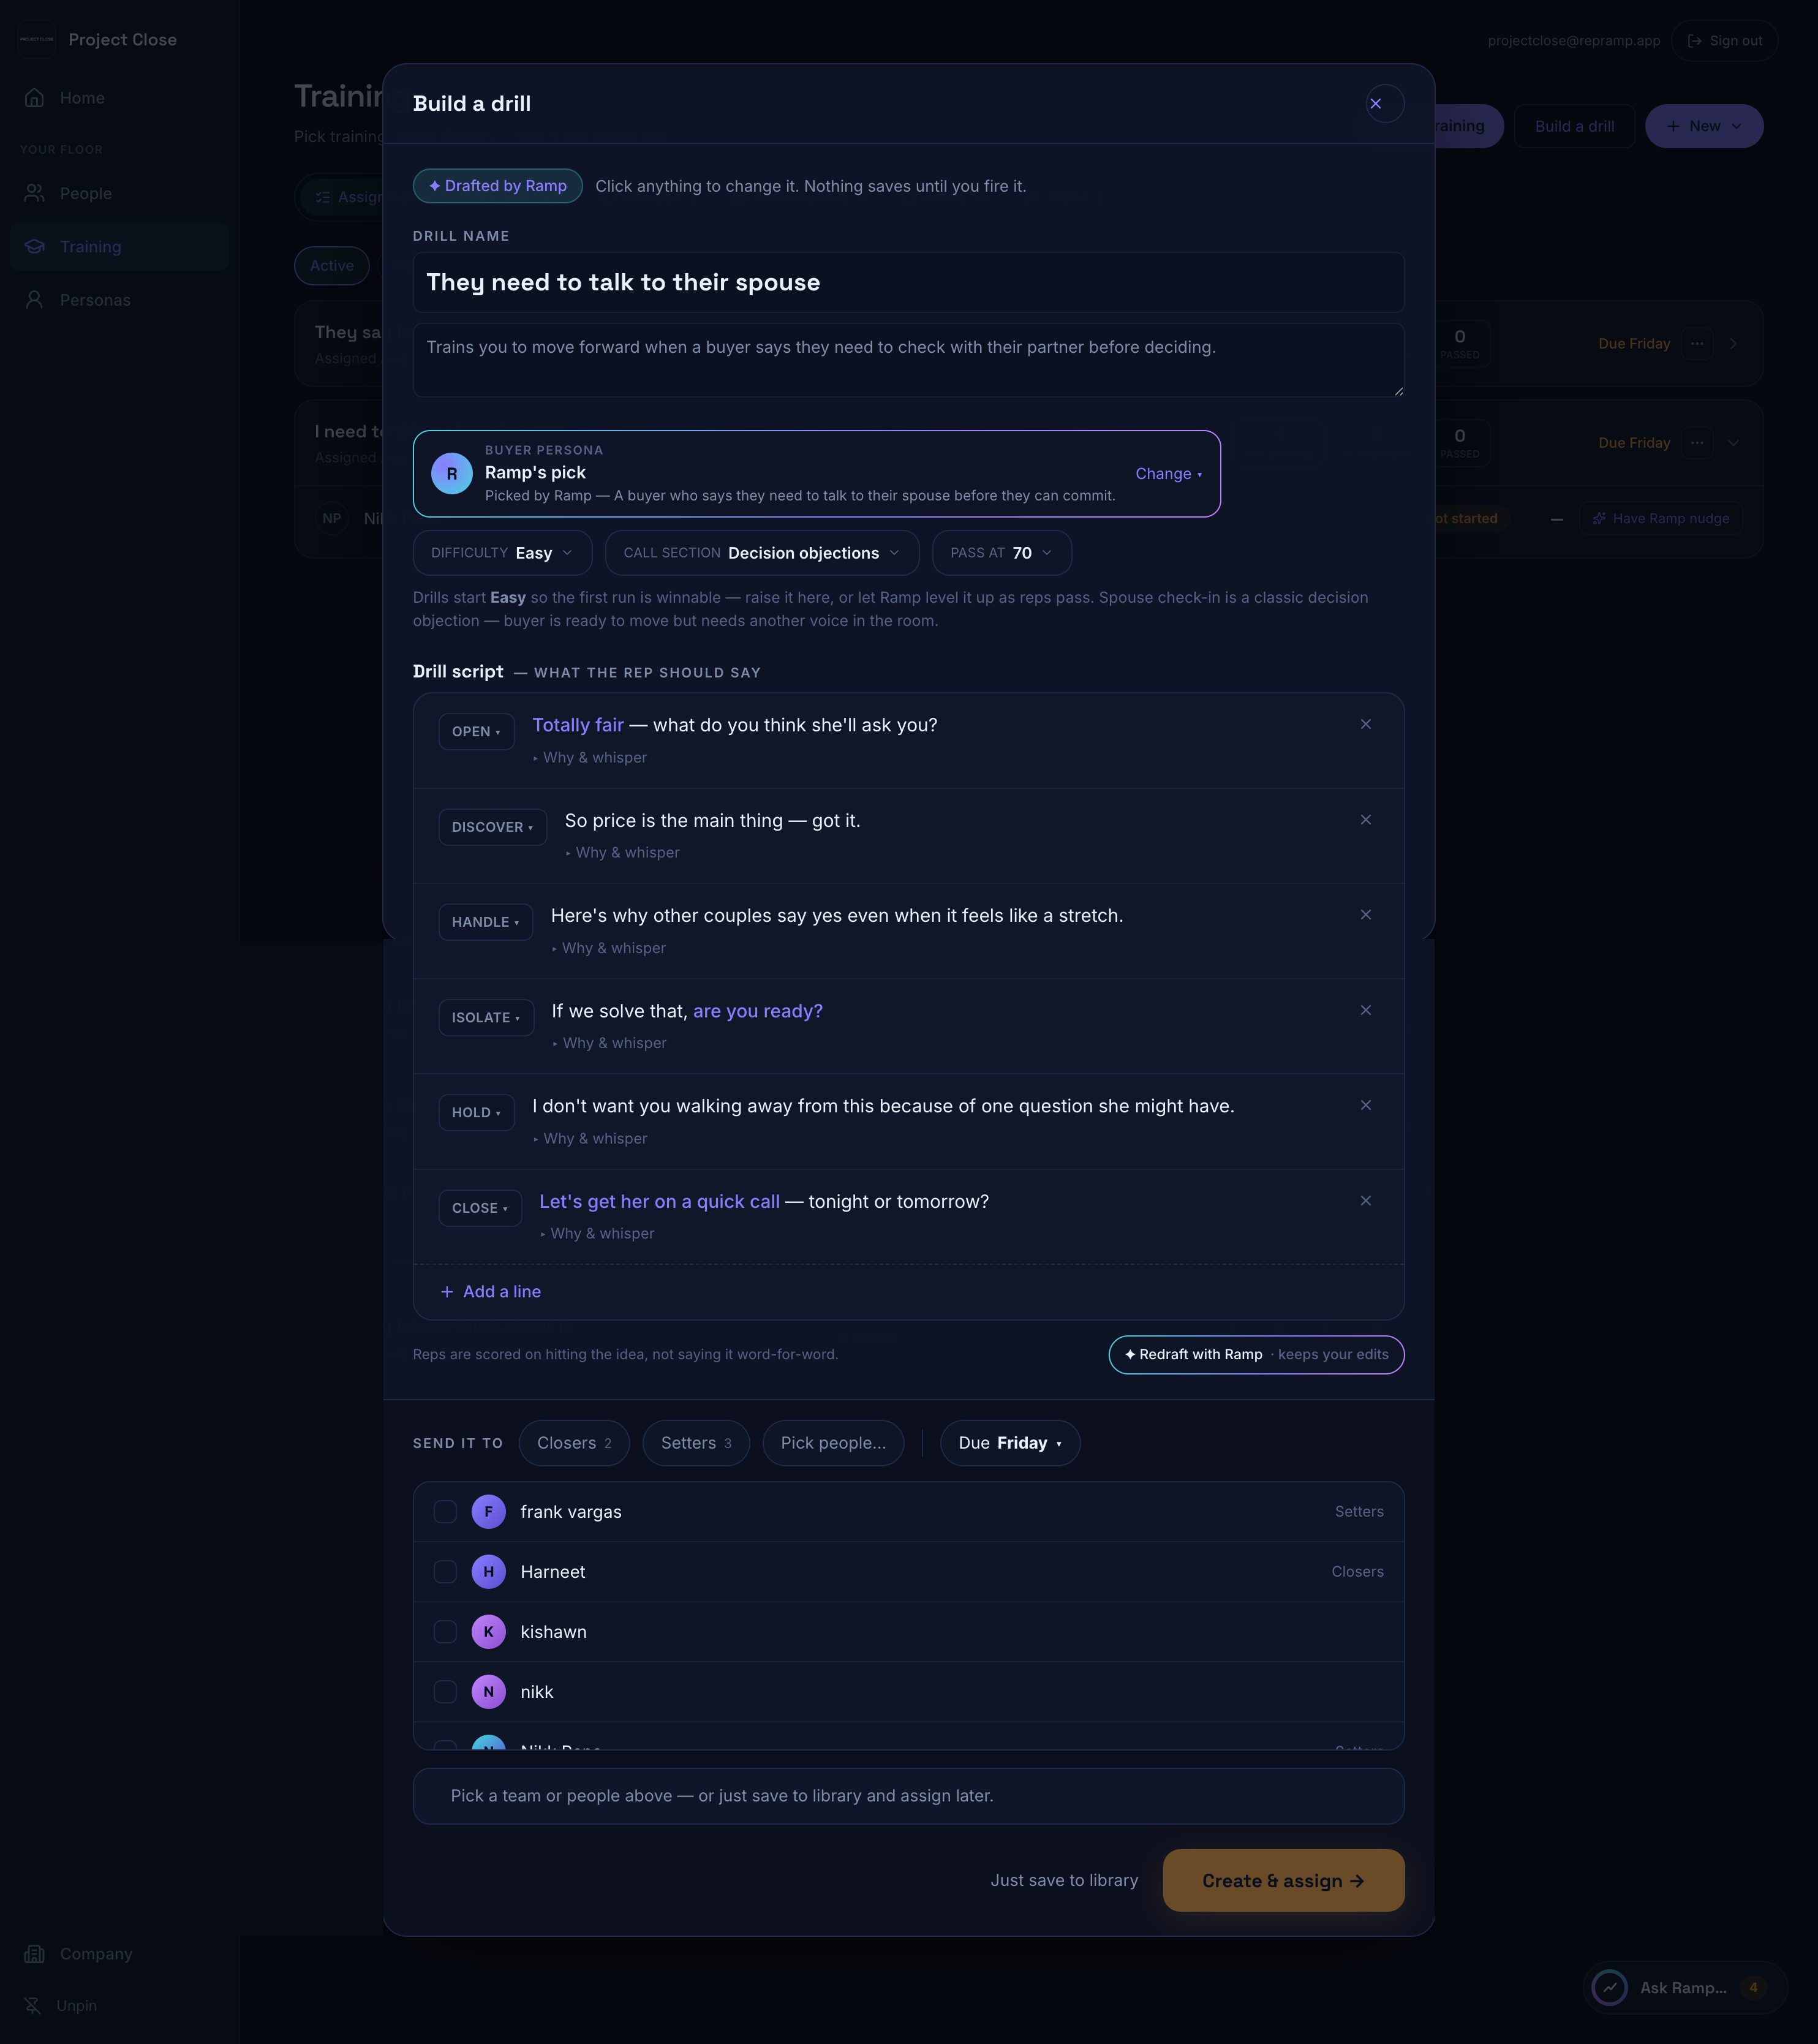Screen dimensions: 1818x2044
Task: Open the DISCOVER stage tag dropdown
Action: tap(493, 827)
